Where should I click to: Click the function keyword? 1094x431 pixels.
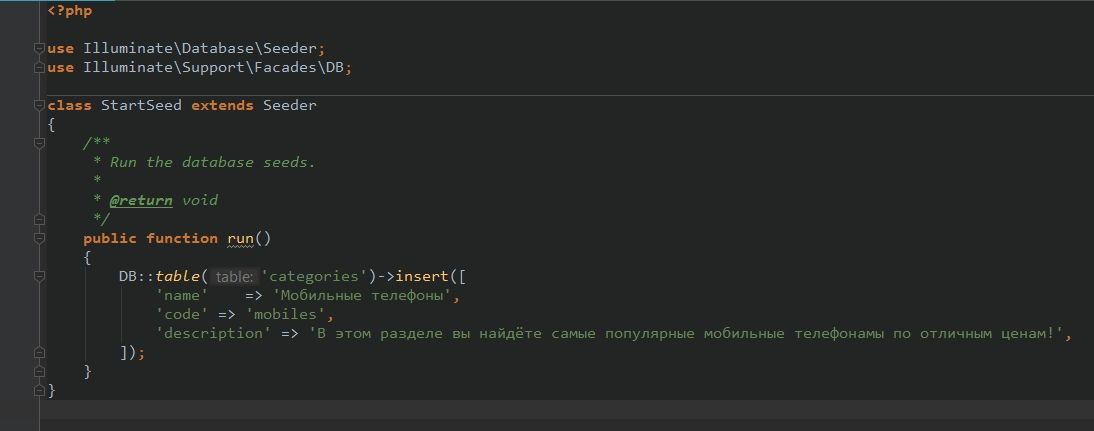coord(182,239)
